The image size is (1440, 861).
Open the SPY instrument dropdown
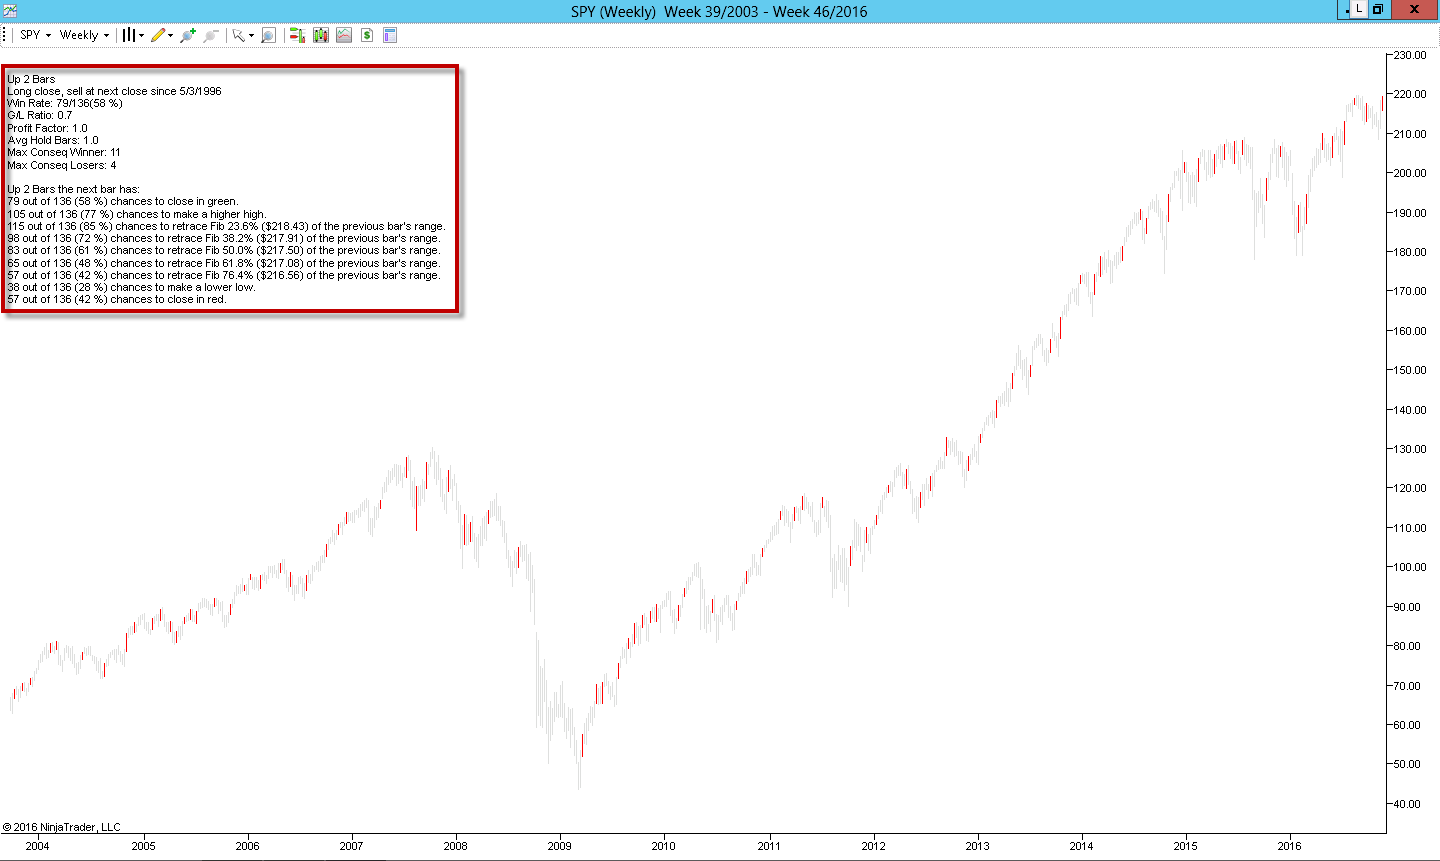tap(35, 35)
